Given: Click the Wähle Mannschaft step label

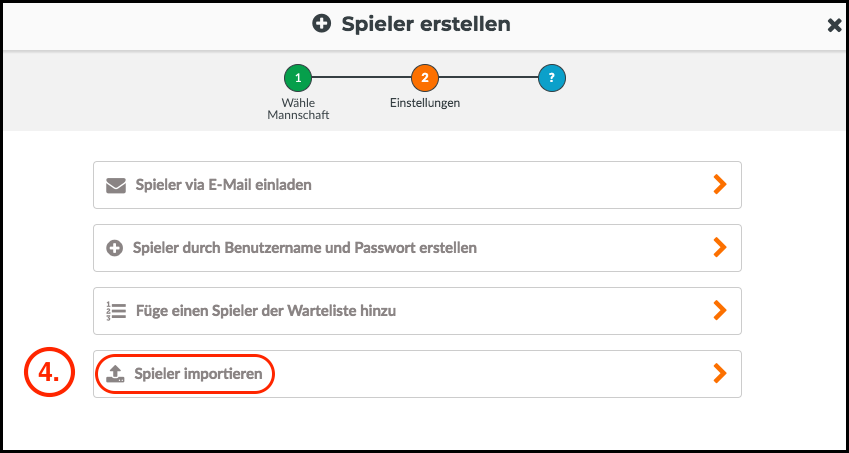Looking at the screenshot, I should point(298,109).
